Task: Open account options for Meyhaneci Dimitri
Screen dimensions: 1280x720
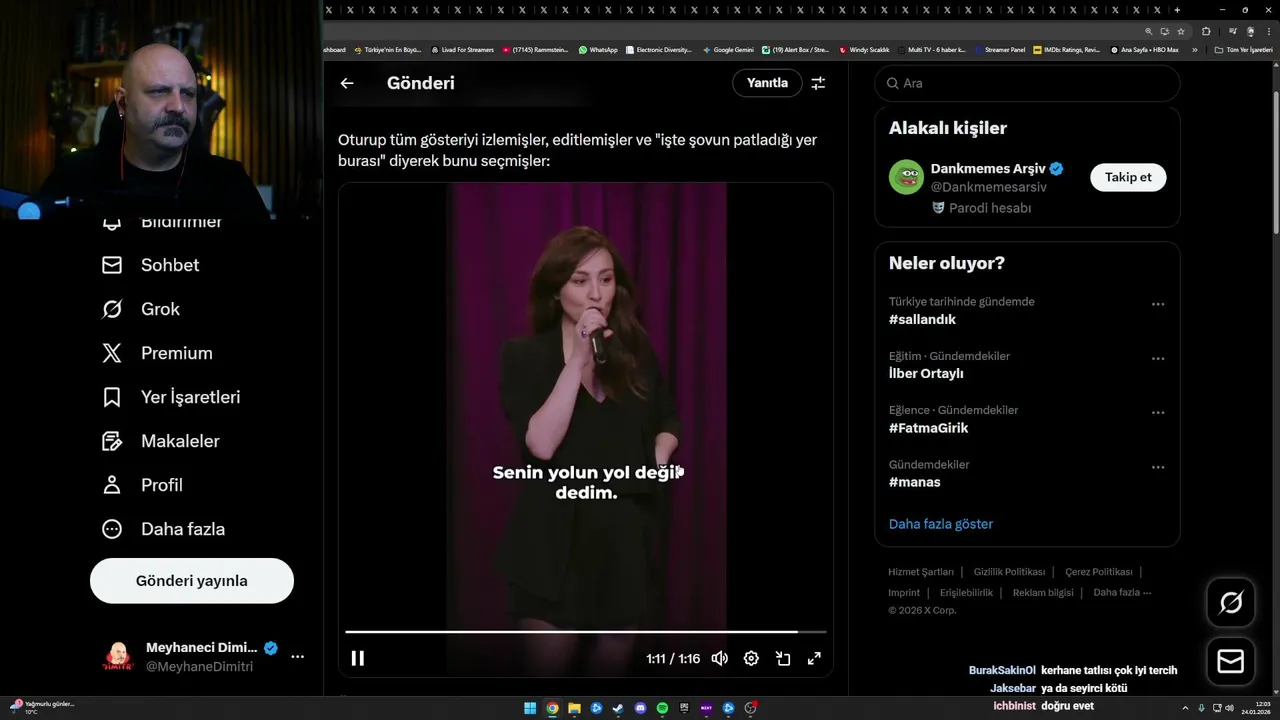Action: click(297, 657)
